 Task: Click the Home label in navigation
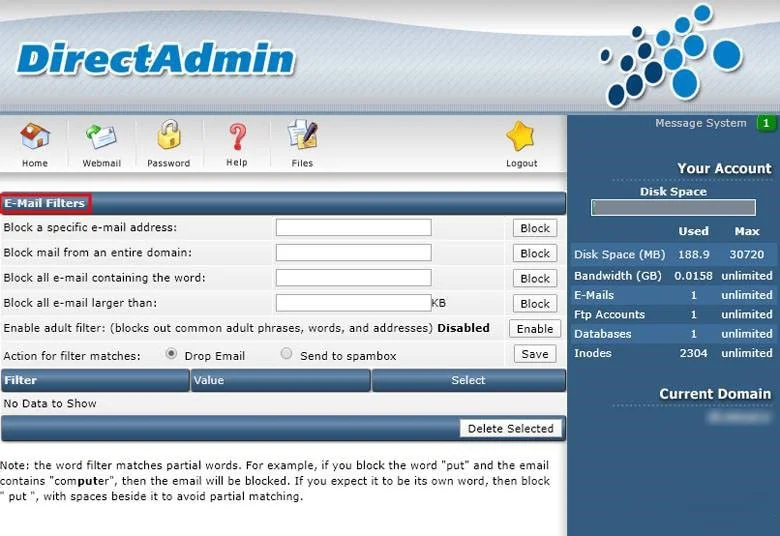pyautogui.click(x=35, y=163)
